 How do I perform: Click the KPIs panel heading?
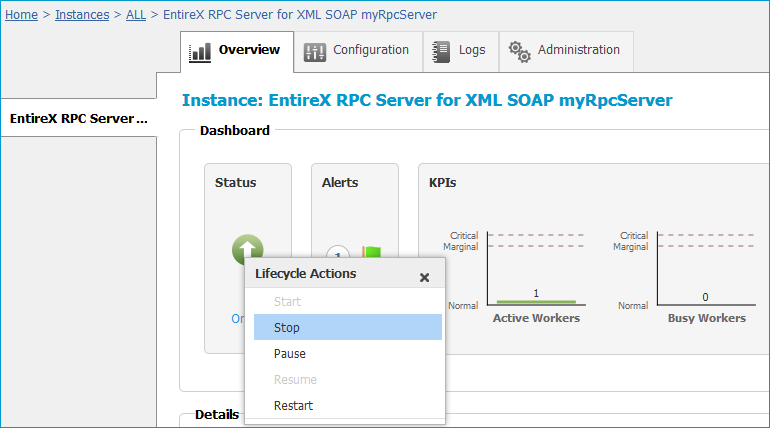tap(442, 183)
